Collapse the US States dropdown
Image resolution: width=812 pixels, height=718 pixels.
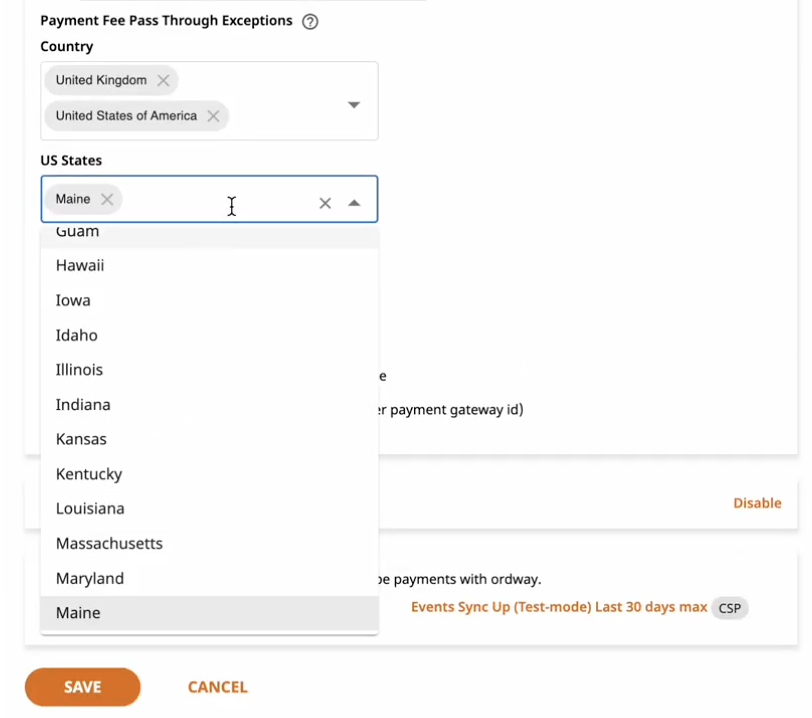click(x=354, y=203)
